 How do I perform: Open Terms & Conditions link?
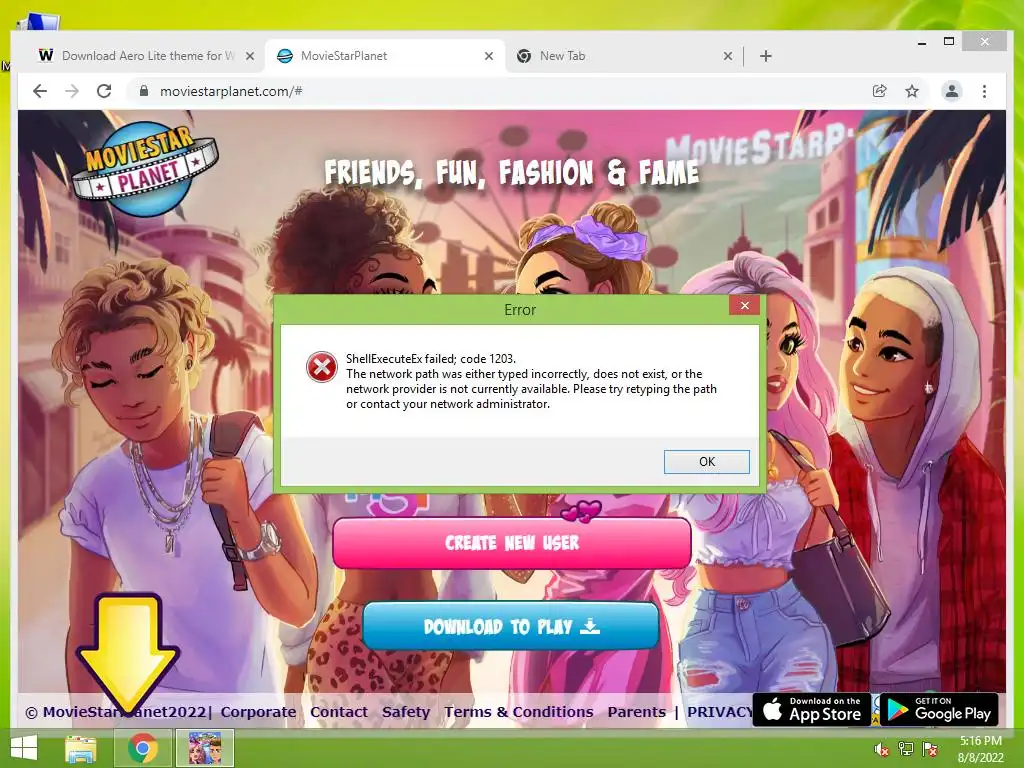[x=519, y=712]
